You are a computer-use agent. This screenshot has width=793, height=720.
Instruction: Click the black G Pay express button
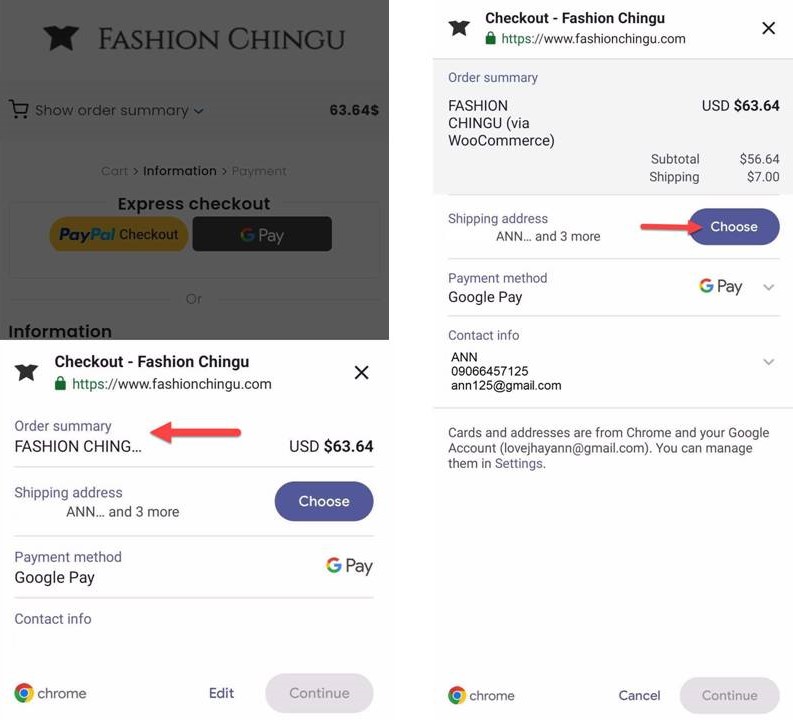(262, 234)
